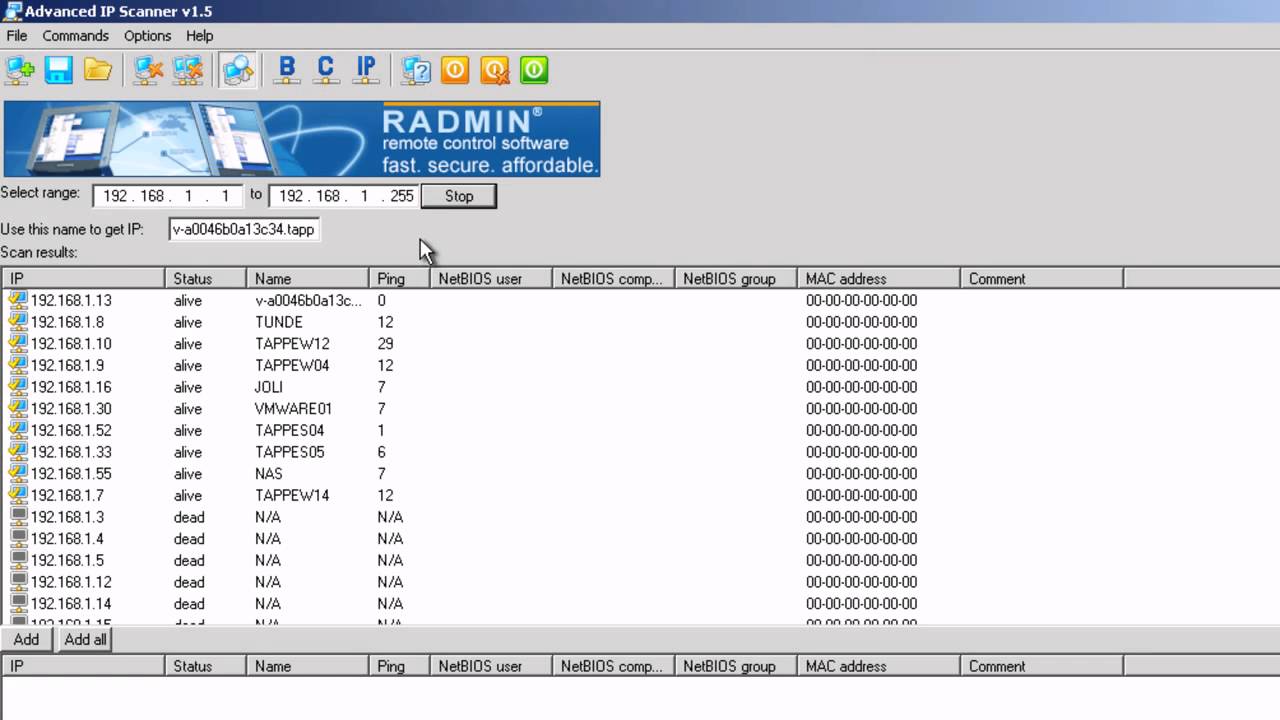1280x720 pixels.
Task: Open the Options menu
Action: coord(147,36)
